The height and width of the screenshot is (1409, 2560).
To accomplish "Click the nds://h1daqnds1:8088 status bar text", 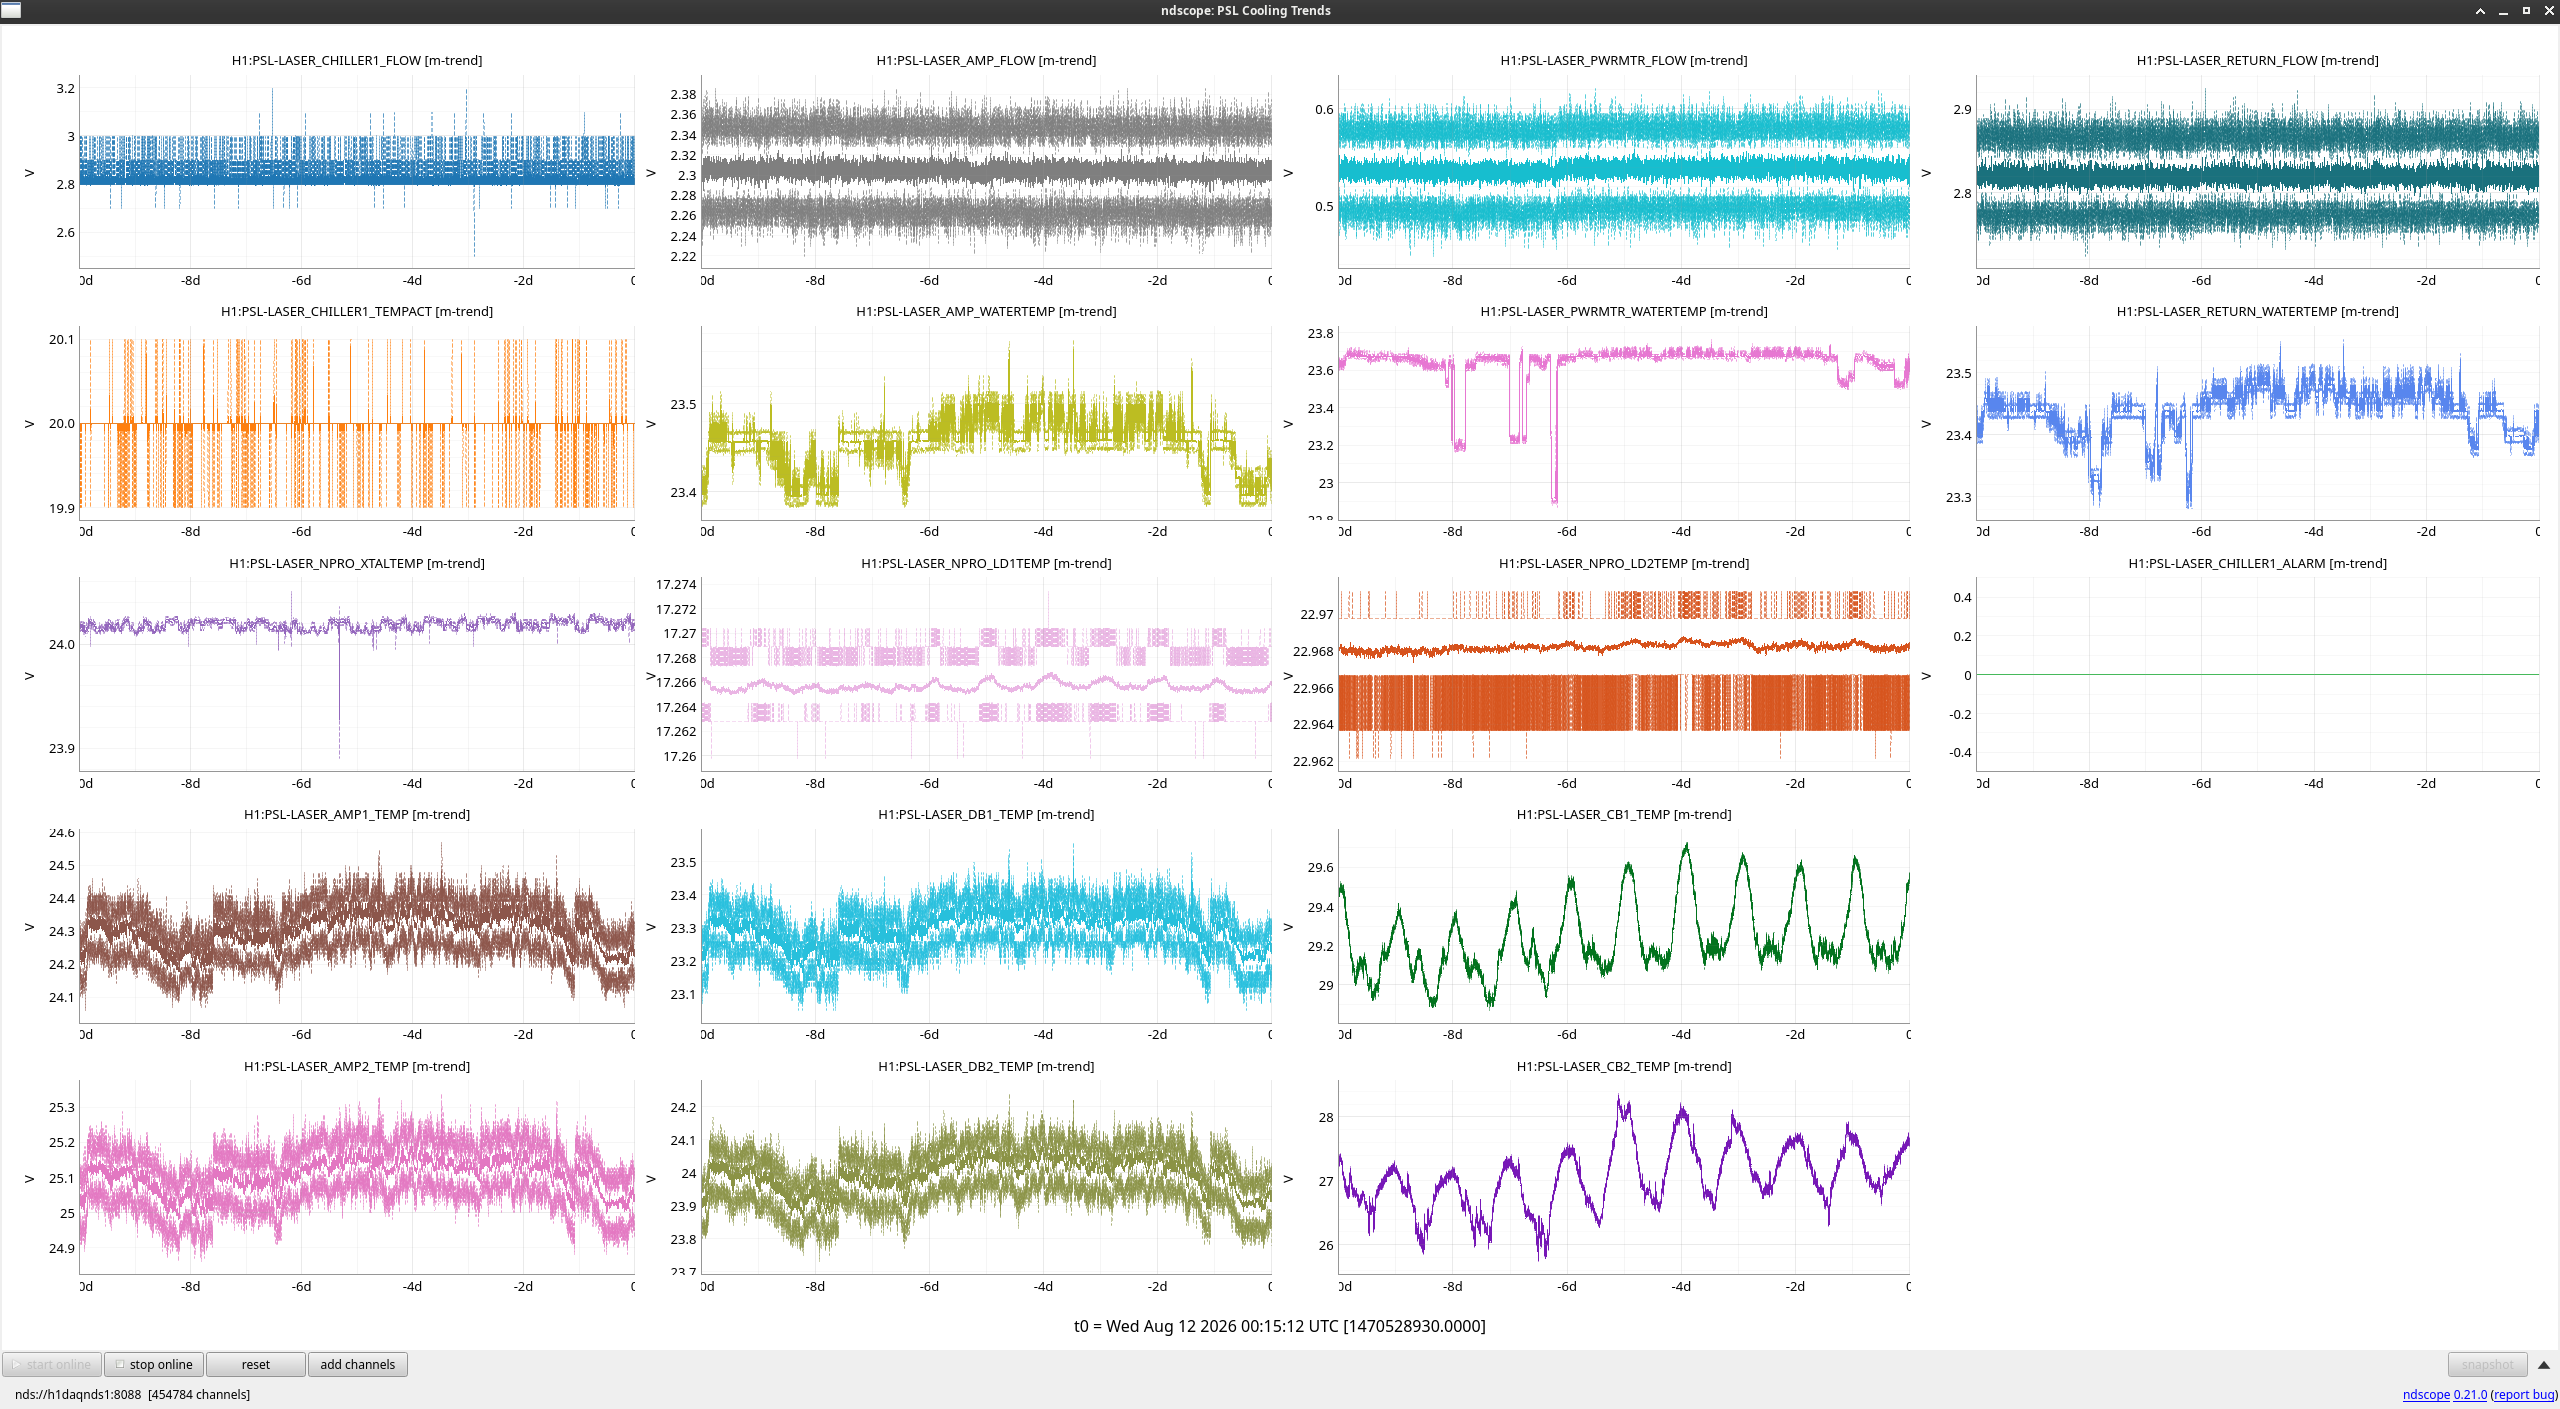I will tap(132, 1394).
